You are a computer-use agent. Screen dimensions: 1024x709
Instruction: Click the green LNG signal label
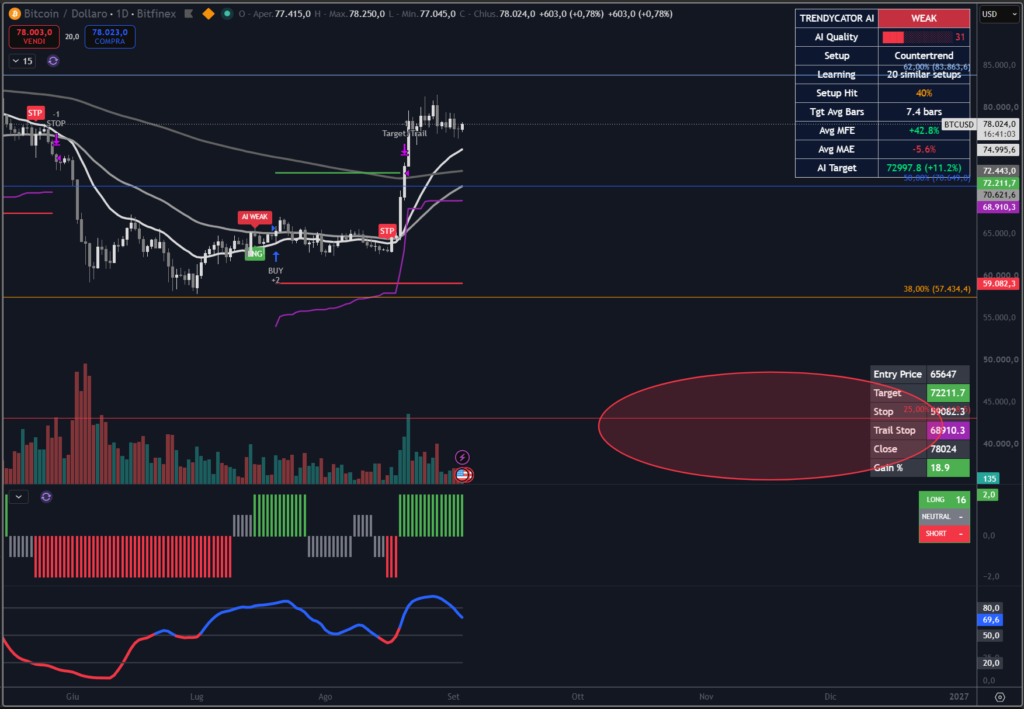coord(255,254)
